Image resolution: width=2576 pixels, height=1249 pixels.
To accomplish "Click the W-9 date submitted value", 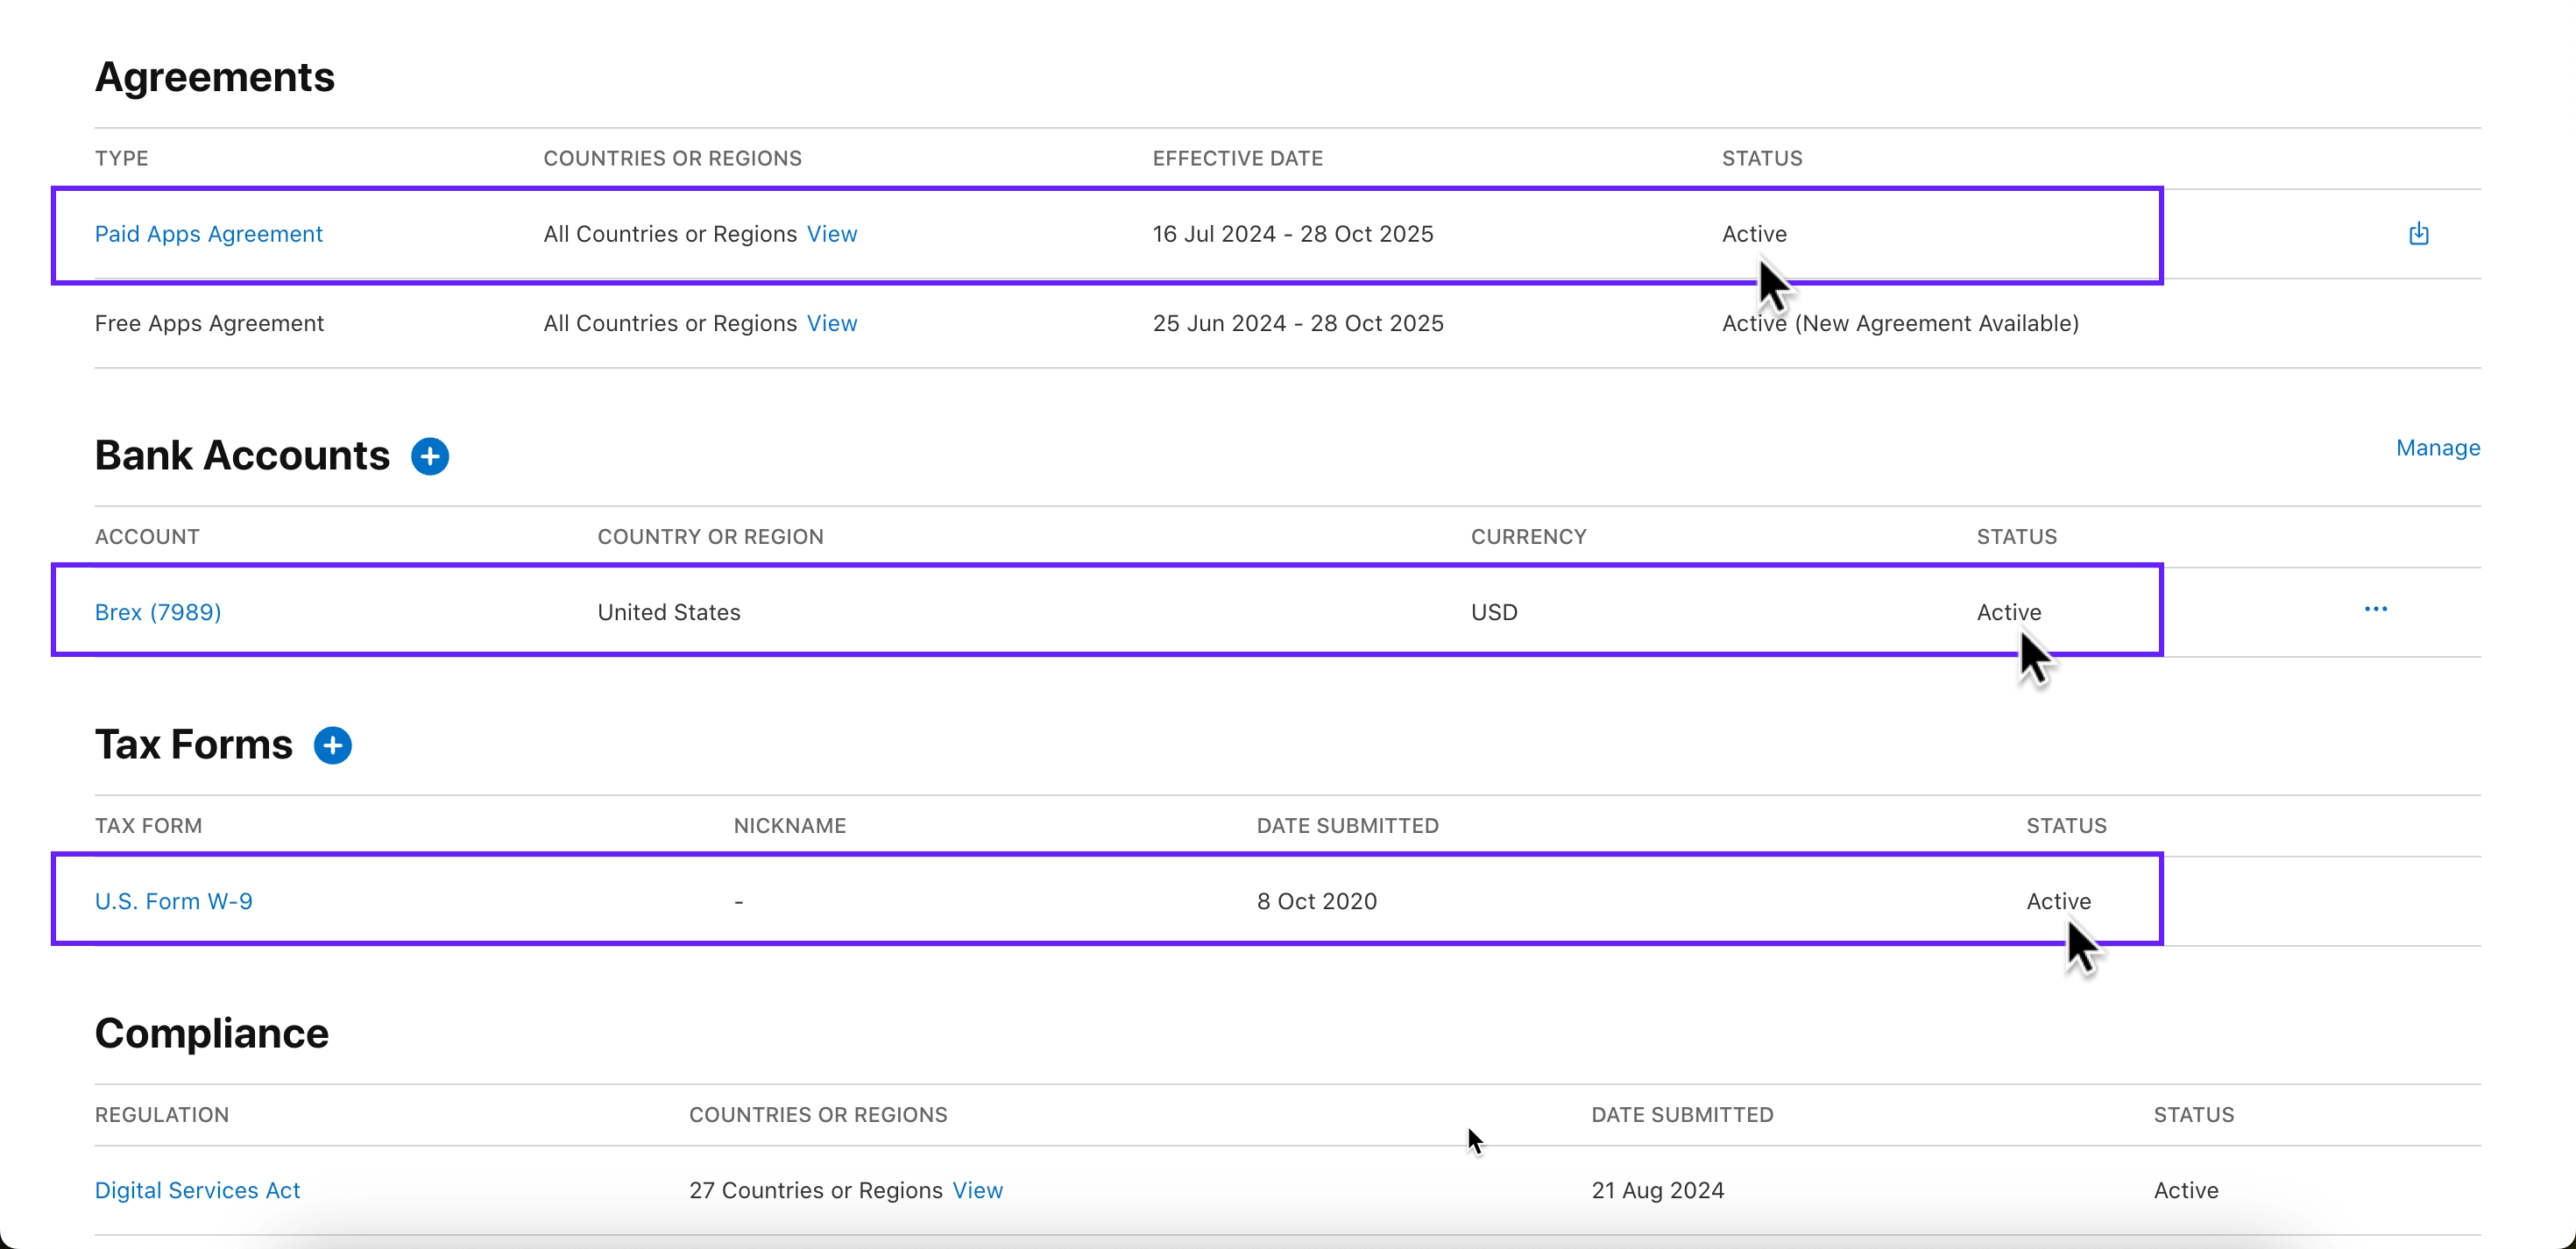I will click(x=1316, y=901).
